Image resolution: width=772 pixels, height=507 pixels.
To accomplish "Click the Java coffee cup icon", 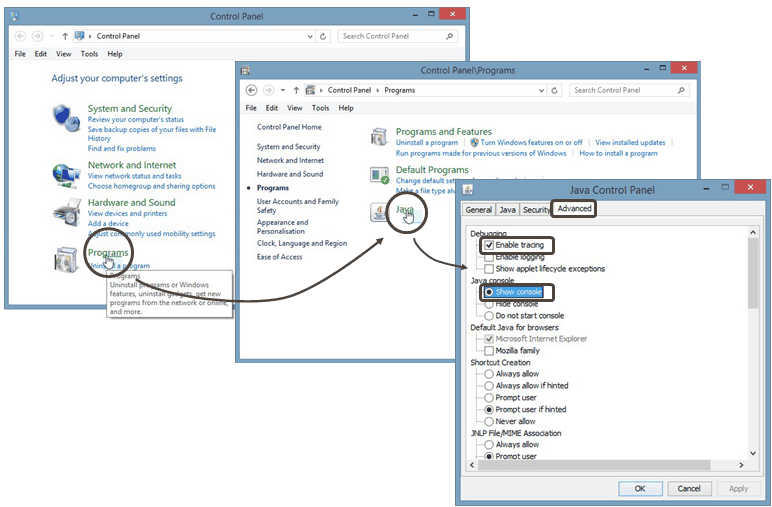I will 379,212.
